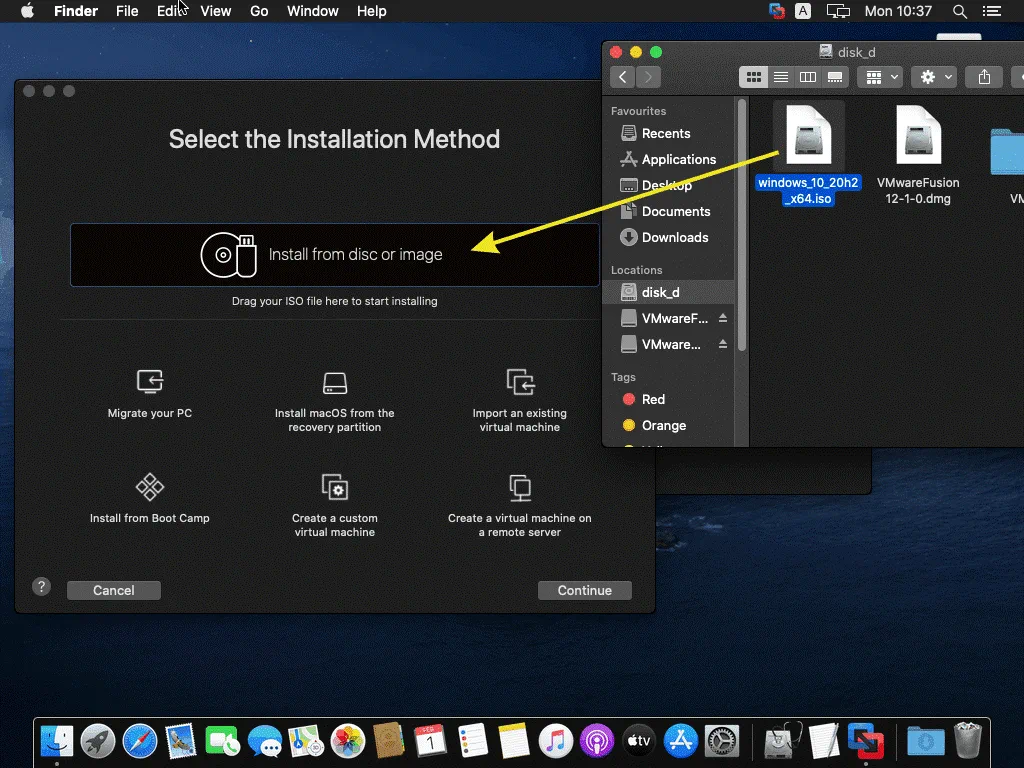Click the Continue button
The image size is (1024, 768).
[x=584, y=590]
